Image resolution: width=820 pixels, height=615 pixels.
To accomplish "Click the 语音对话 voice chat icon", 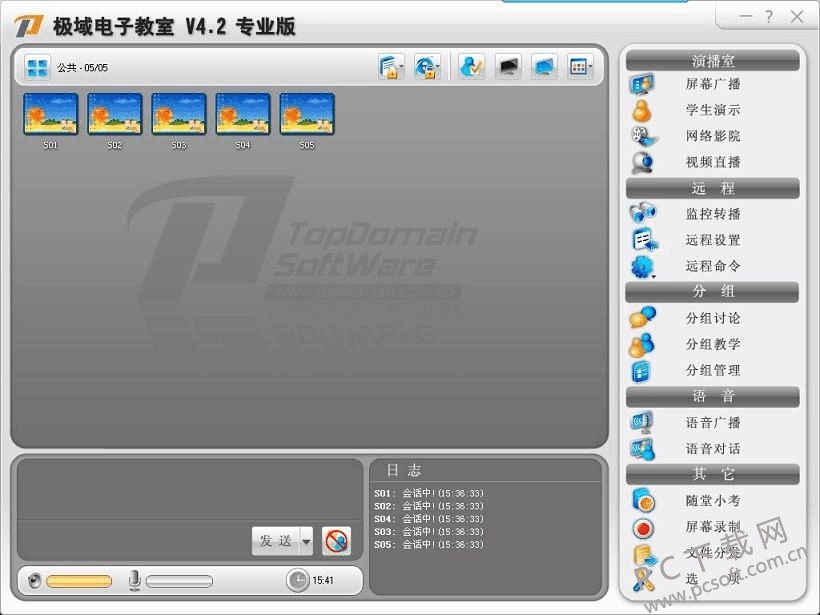I will (643, 449).
